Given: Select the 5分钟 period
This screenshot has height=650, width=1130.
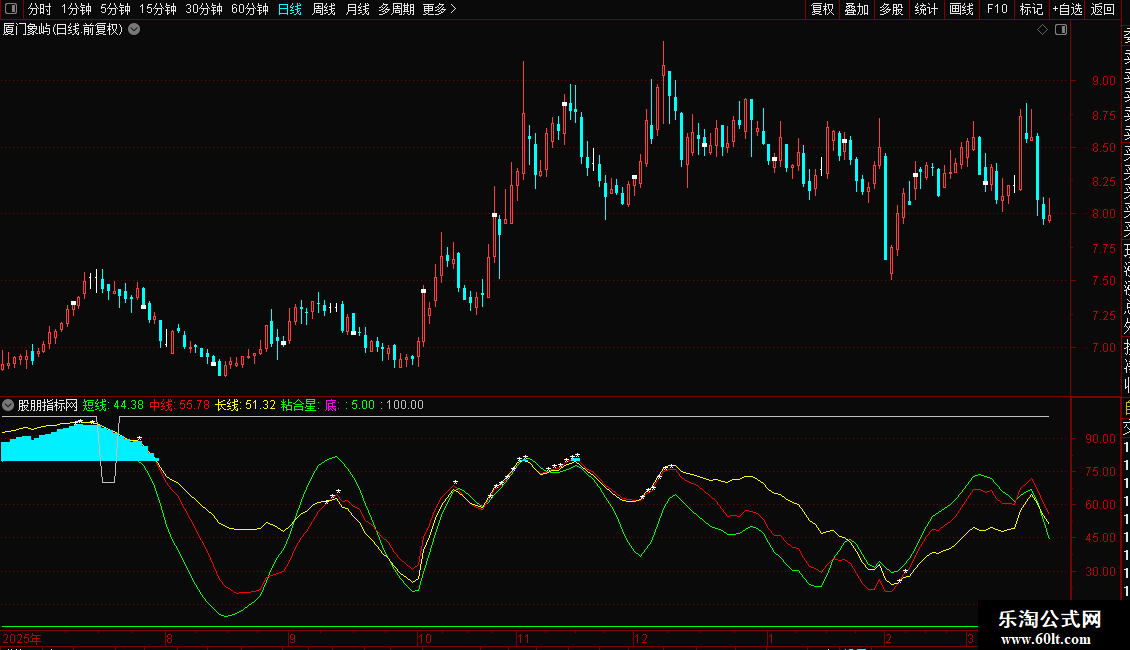Looking at the screenshot, I should pos(115,9).
